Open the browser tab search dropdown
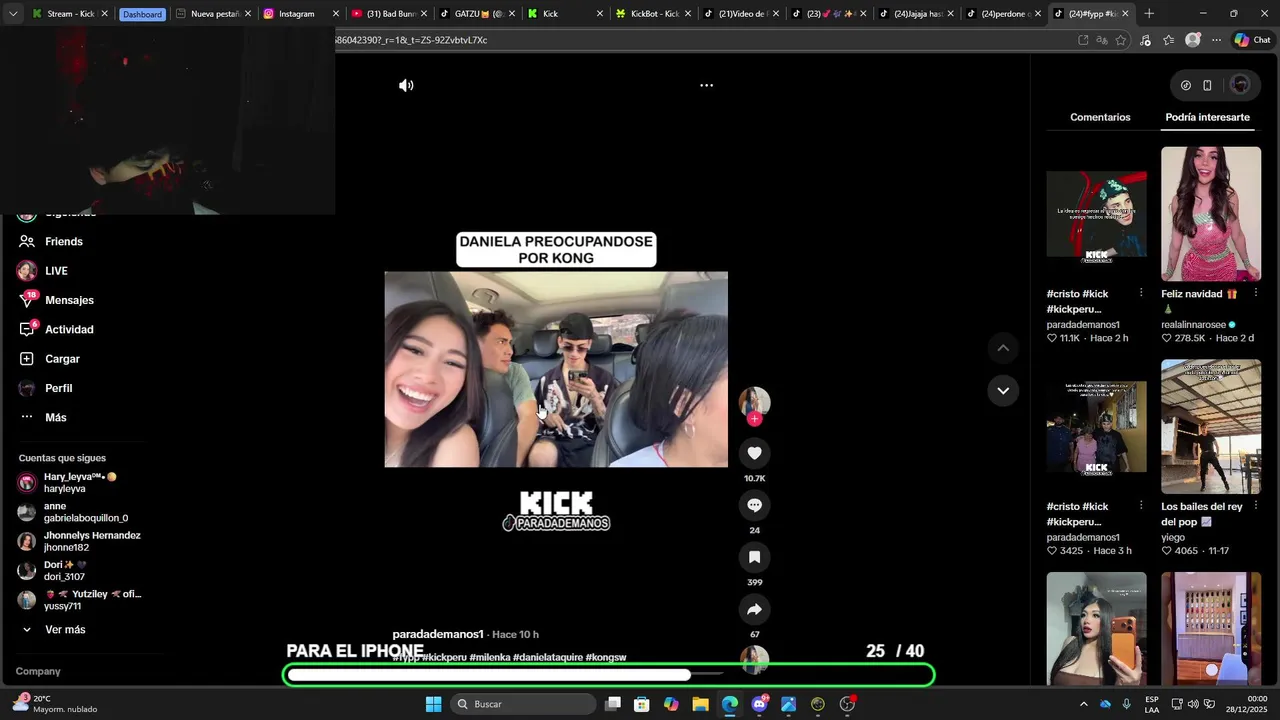The image size is (1280, 720). (13, 14)
